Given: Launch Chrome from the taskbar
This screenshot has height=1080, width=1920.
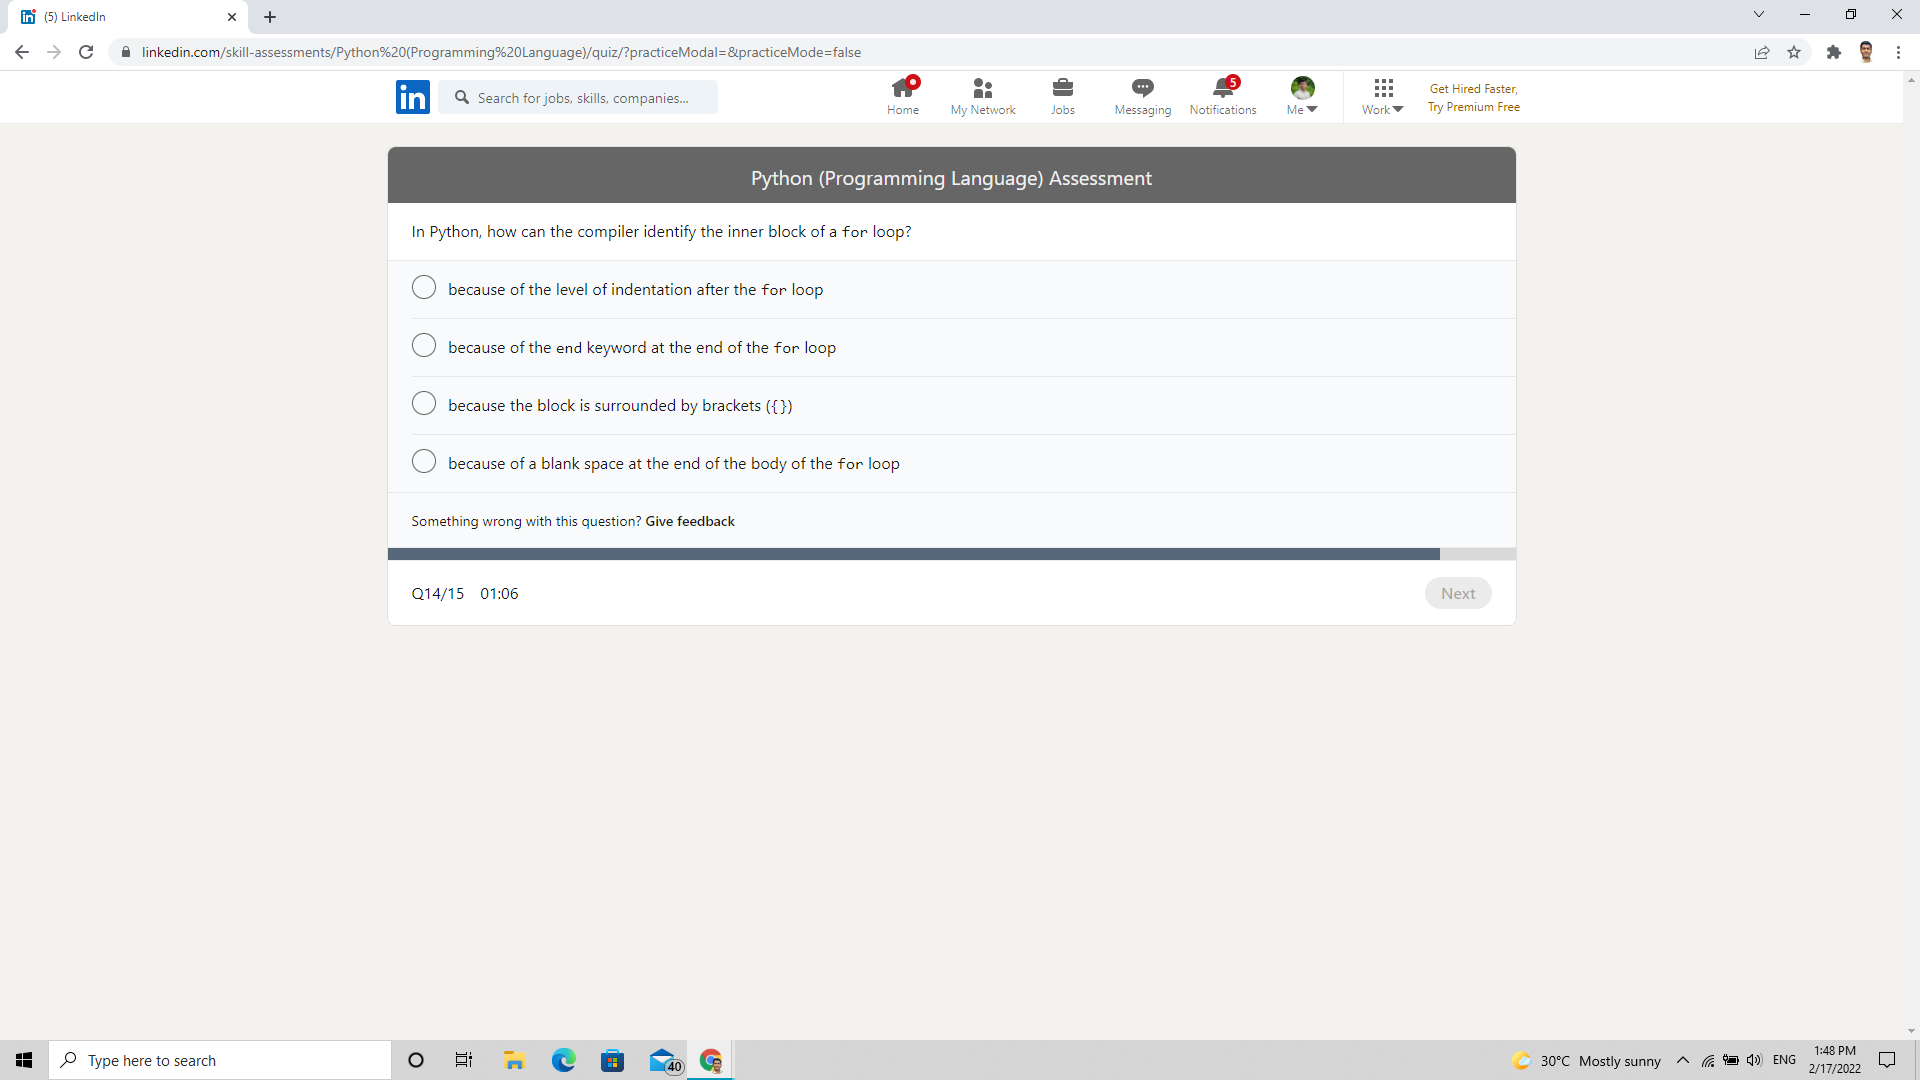Looking at the screenshot, I should 711,1060.
